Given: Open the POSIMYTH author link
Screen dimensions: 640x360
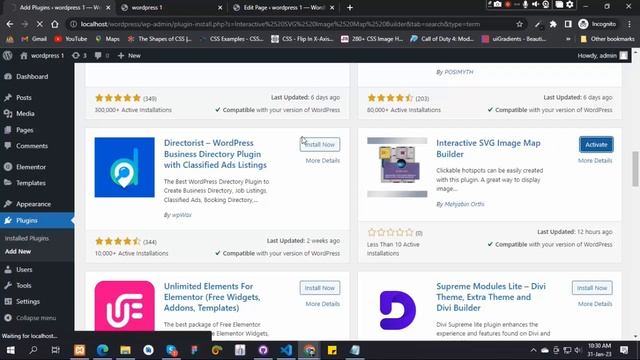Looking at the screenshot, I should [459, 72].
